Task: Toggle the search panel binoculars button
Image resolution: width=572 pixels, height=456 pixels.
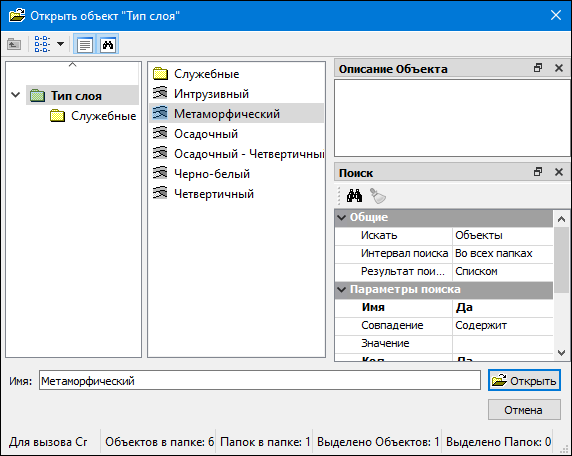Action: (x=108, y=45)
